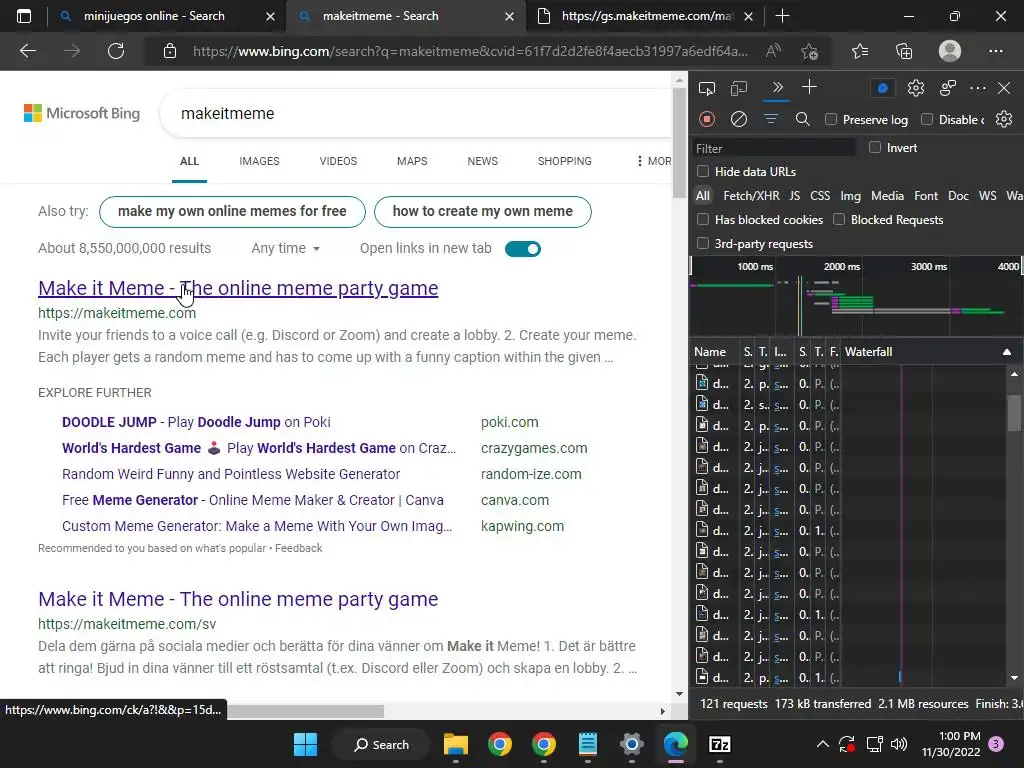Check Has blocked cookies

pyautogui.click(x=703, y=219)
